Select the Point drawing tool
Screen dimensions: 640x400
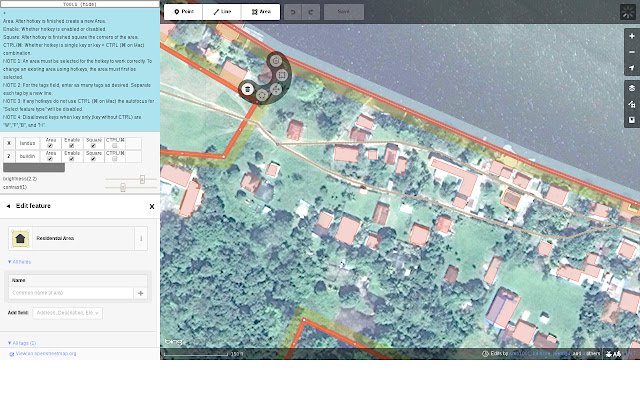pyautogui.click(x=184, y=12)
